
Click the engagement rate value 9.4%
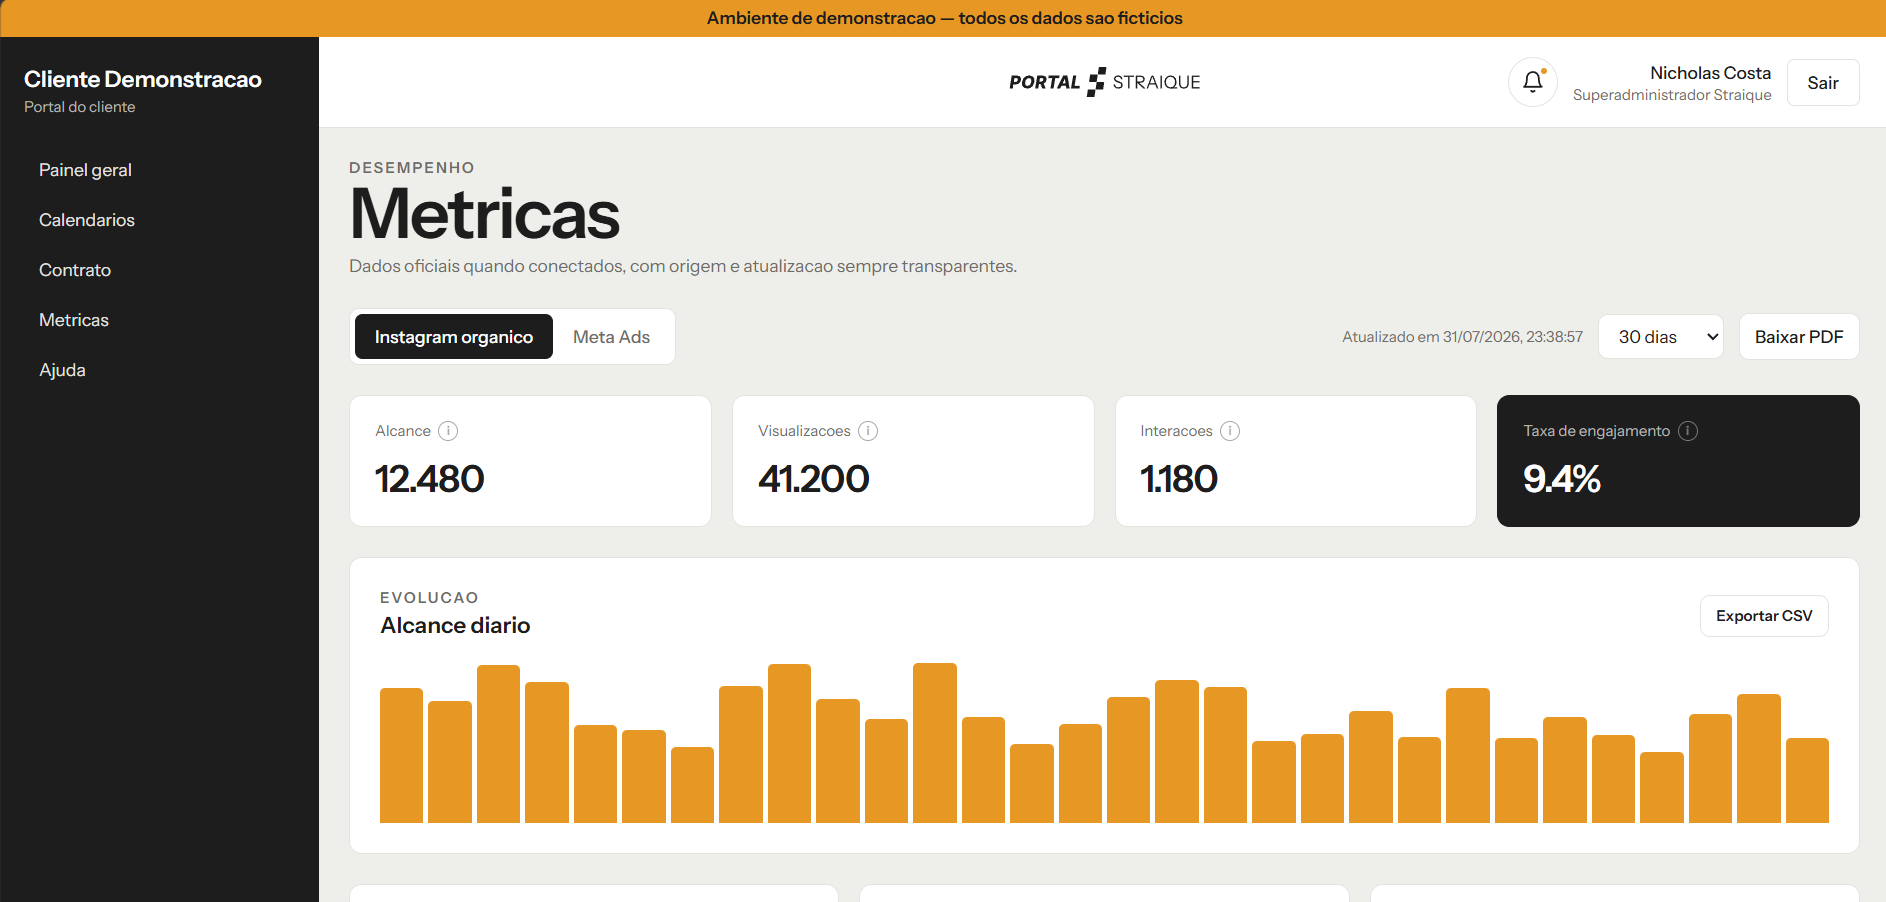pos(1562,479)
